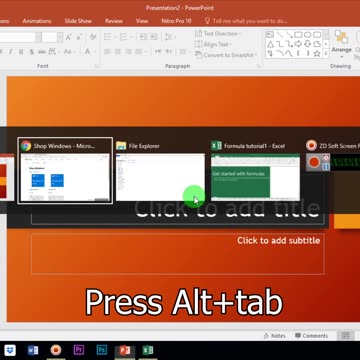Click the Tell me what you want search

[246, 21]
